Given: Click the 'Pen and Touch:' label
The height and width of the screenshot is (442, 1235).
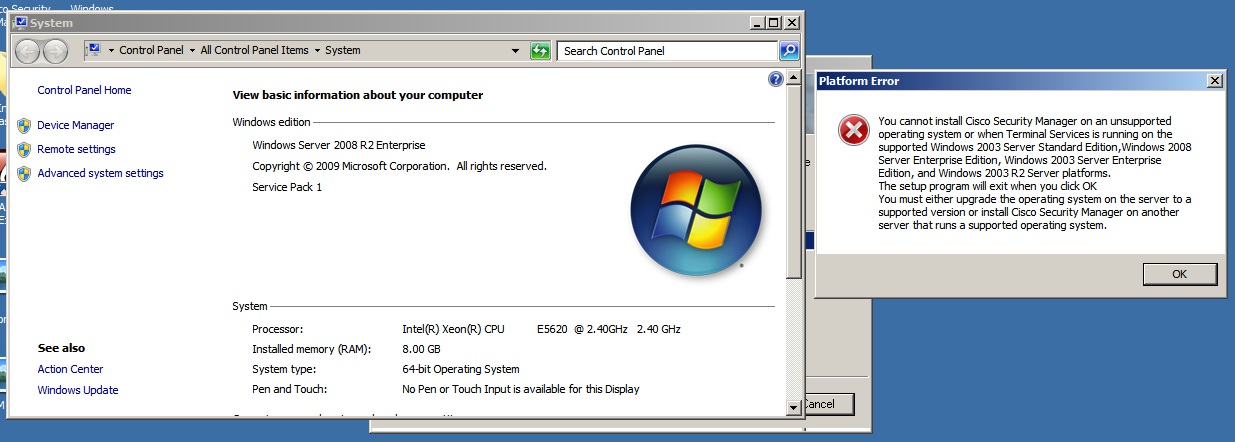Looking at the screenshot, I should (x=290, y=389).
